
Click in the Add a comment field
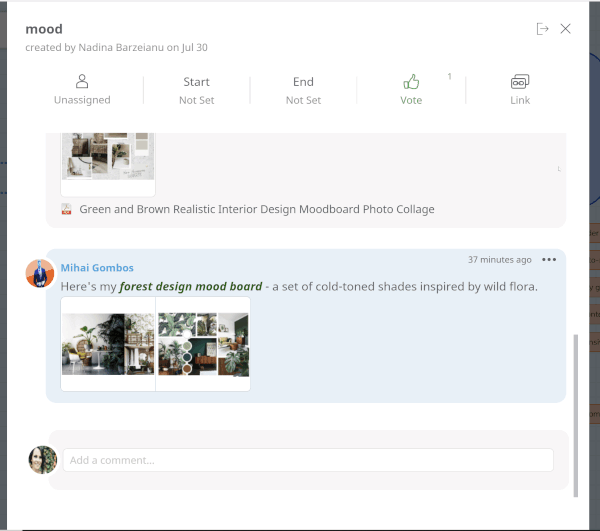point(308,460)
